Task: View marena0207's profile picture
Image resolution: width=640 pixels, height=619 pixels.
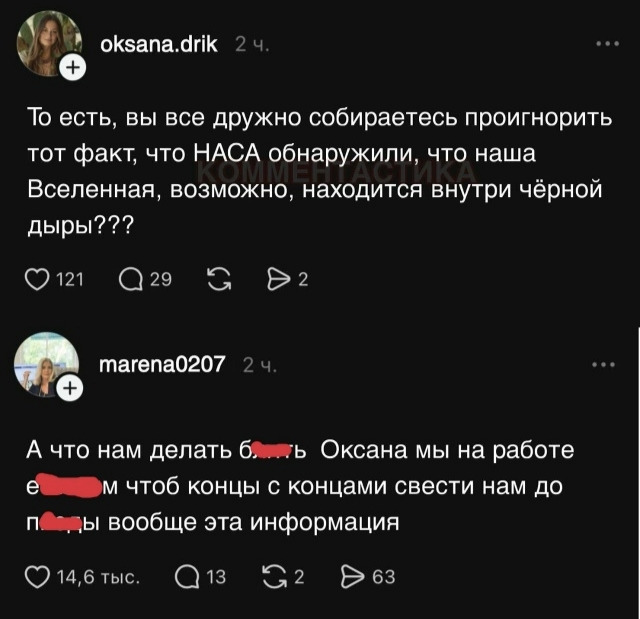Action: pos(46,365)
